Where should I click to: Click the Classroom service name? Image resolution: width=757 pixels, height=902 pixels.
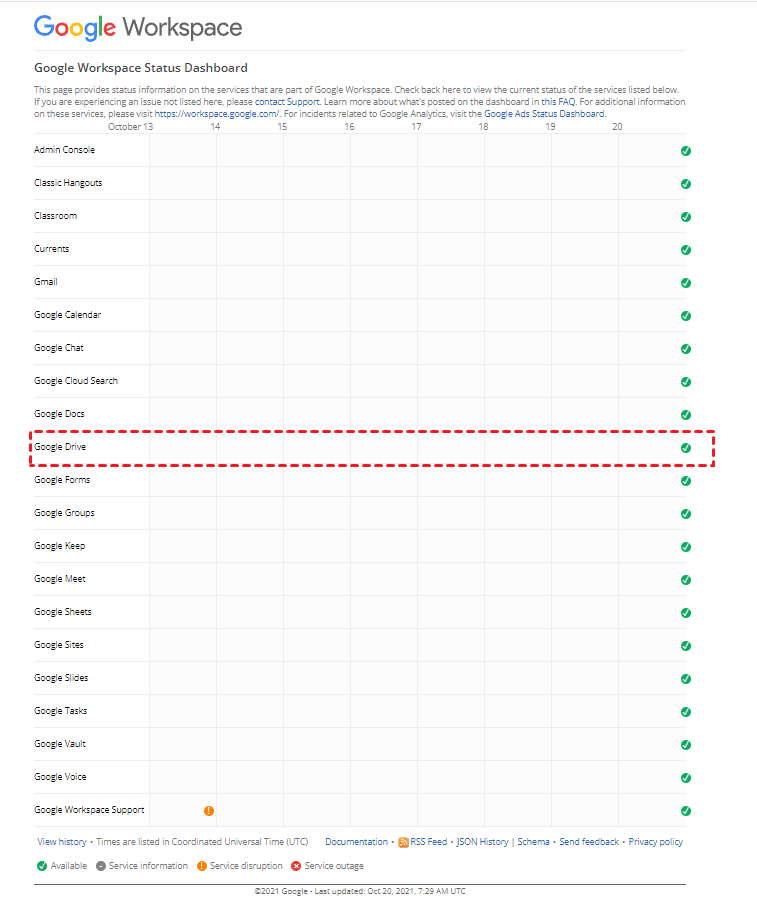point(55,216)
